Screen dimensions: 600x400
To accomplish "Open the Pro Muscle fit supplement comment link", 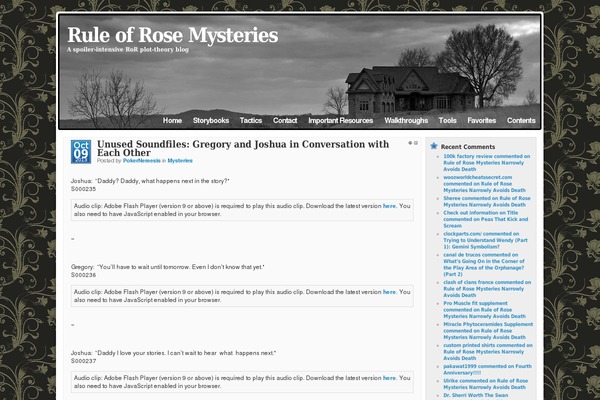I will pos(484,310).
